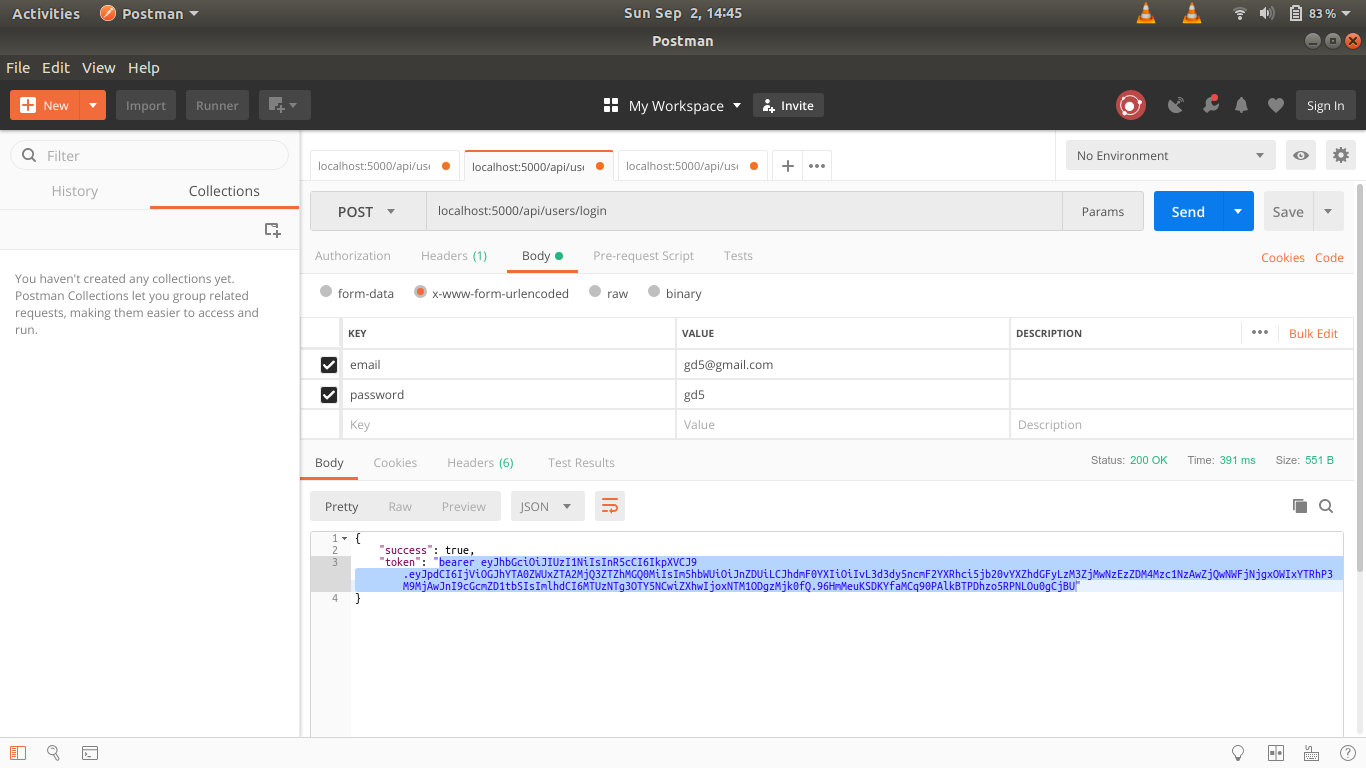Change the POST method dropdown
Image resolution: width=1366 pixels, height=768 pixels.
tap(369, 211)
